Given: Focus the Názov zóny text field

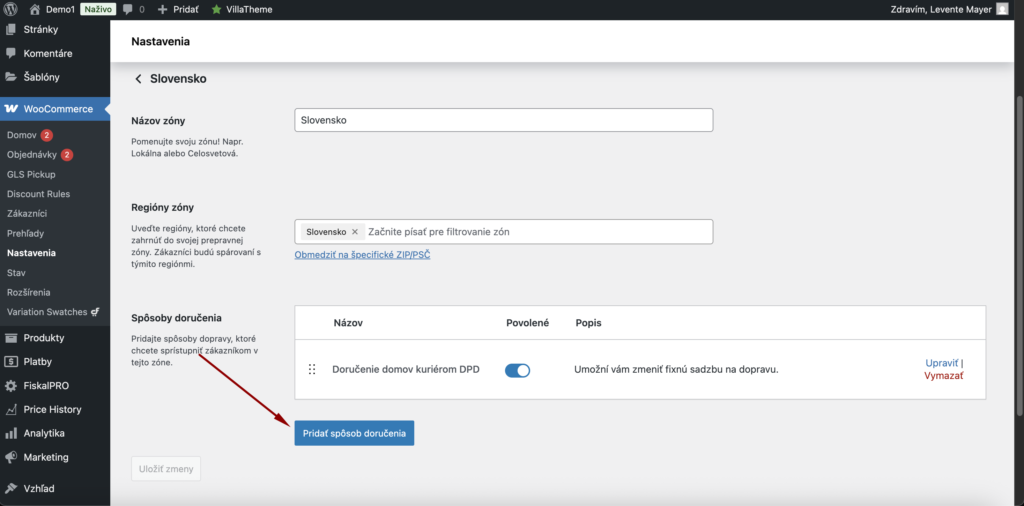Looking at the screenshot, I should point(503,120).
